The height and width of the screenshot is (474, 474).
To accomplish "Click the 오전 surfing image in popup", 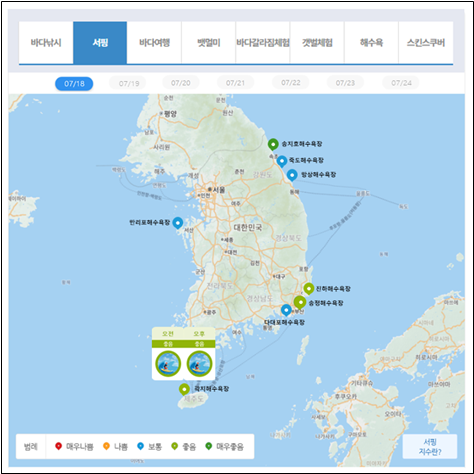I will (168, 364).
